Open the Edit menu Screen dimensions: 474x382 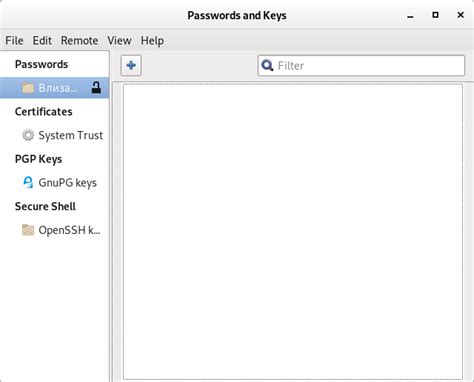click(x=42, y=41)
